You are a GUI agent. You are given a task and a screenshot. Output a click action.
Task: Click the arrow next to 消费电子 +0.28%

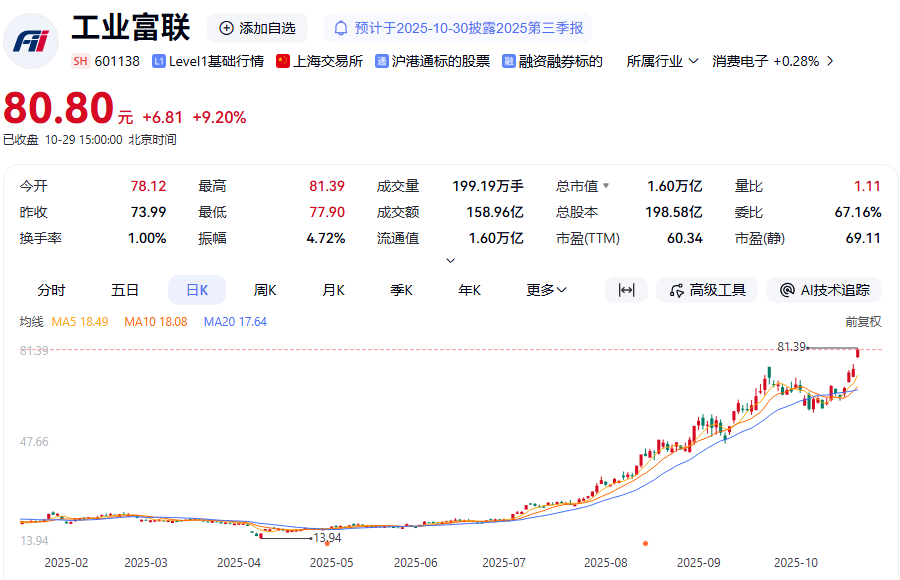pos(829,61)
